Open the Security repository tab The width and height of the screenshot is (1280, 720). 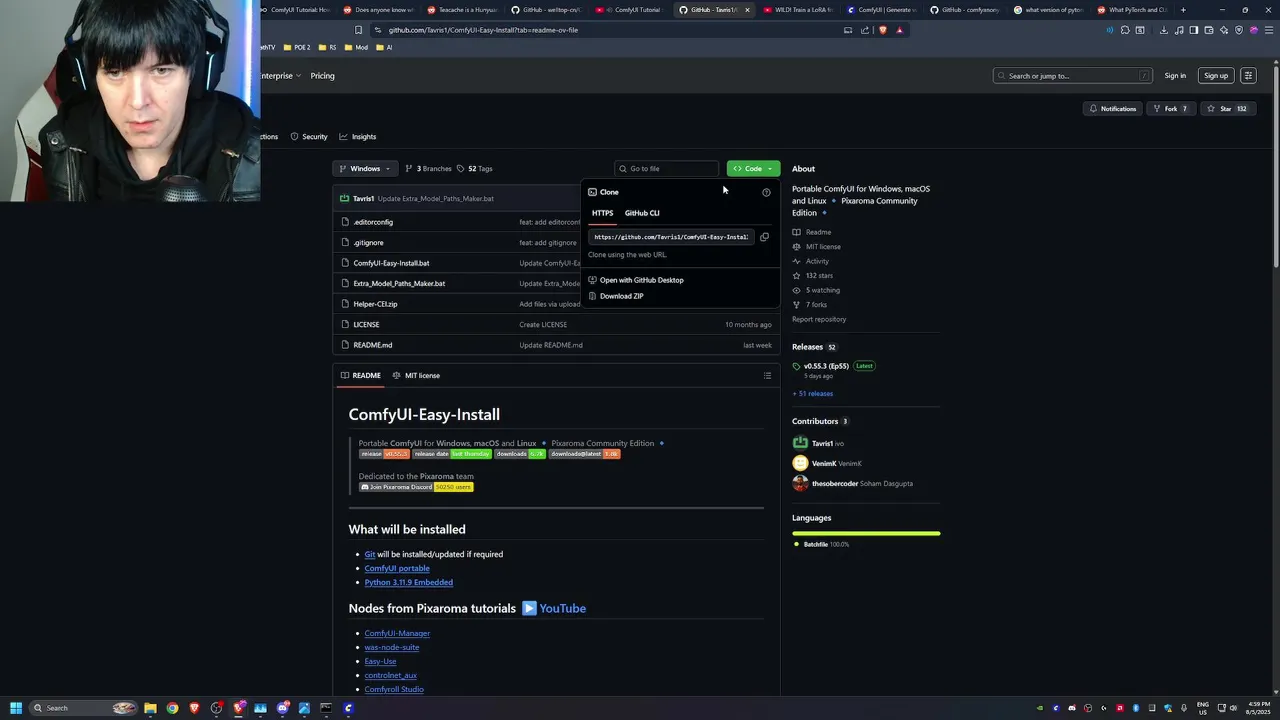(309, 136)
